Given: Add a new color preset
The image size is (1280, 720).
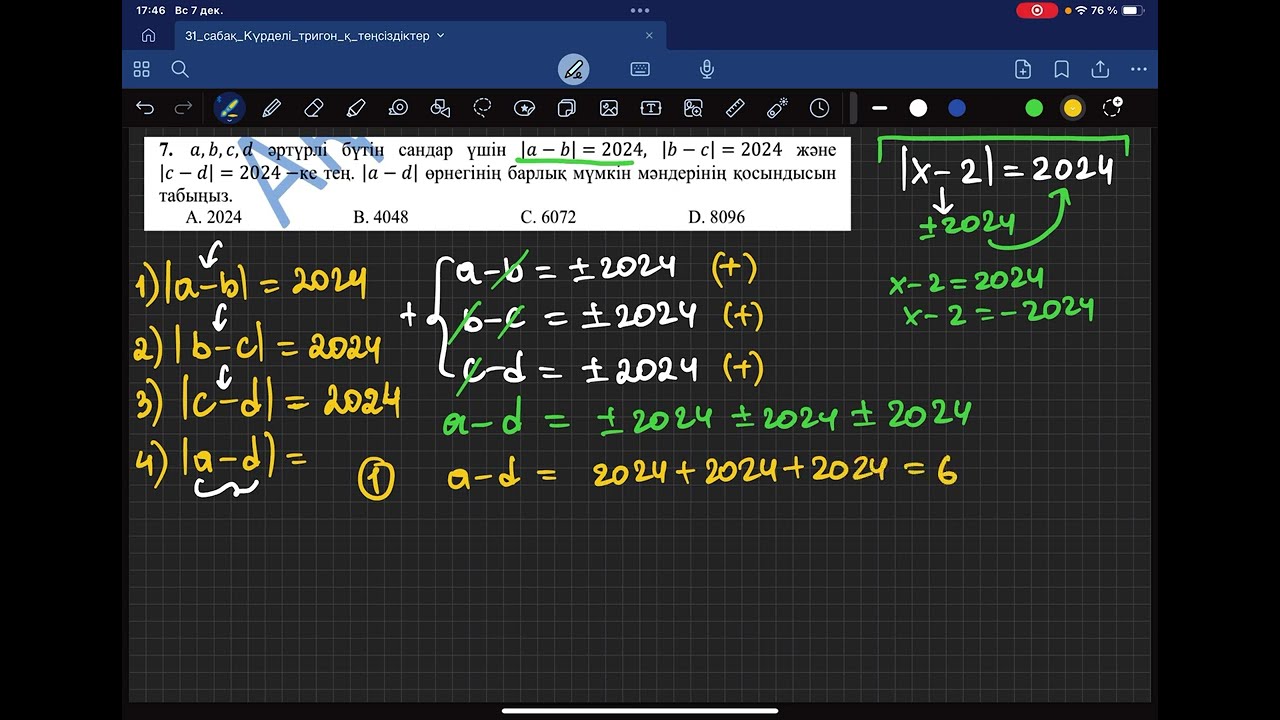Looking at the screenshot, I should 1112,107.
